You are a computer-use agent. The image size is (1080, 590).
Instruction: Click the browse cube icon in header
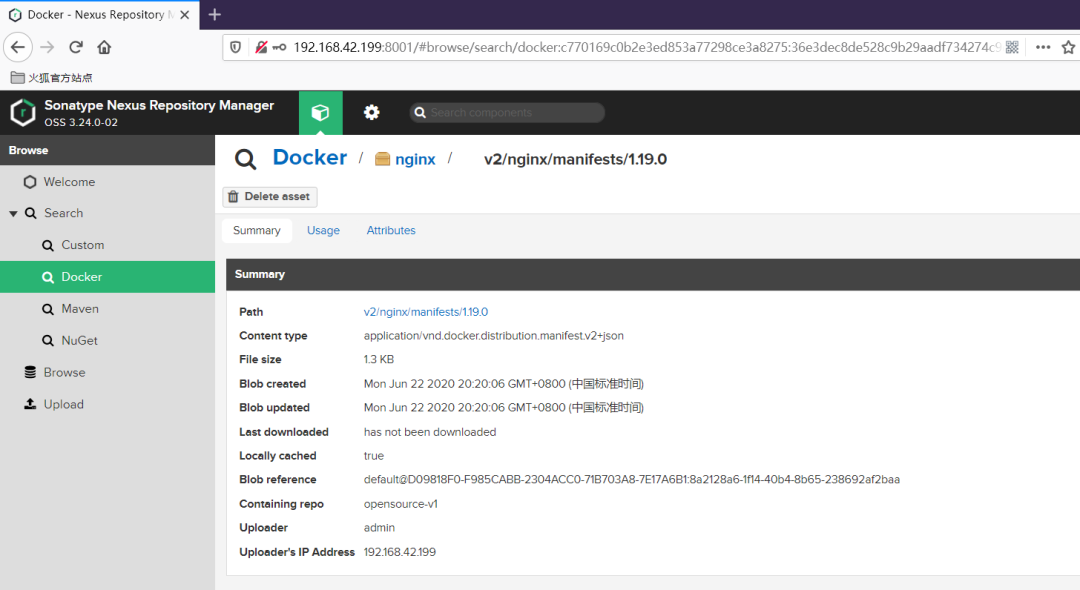click(320, 113)
